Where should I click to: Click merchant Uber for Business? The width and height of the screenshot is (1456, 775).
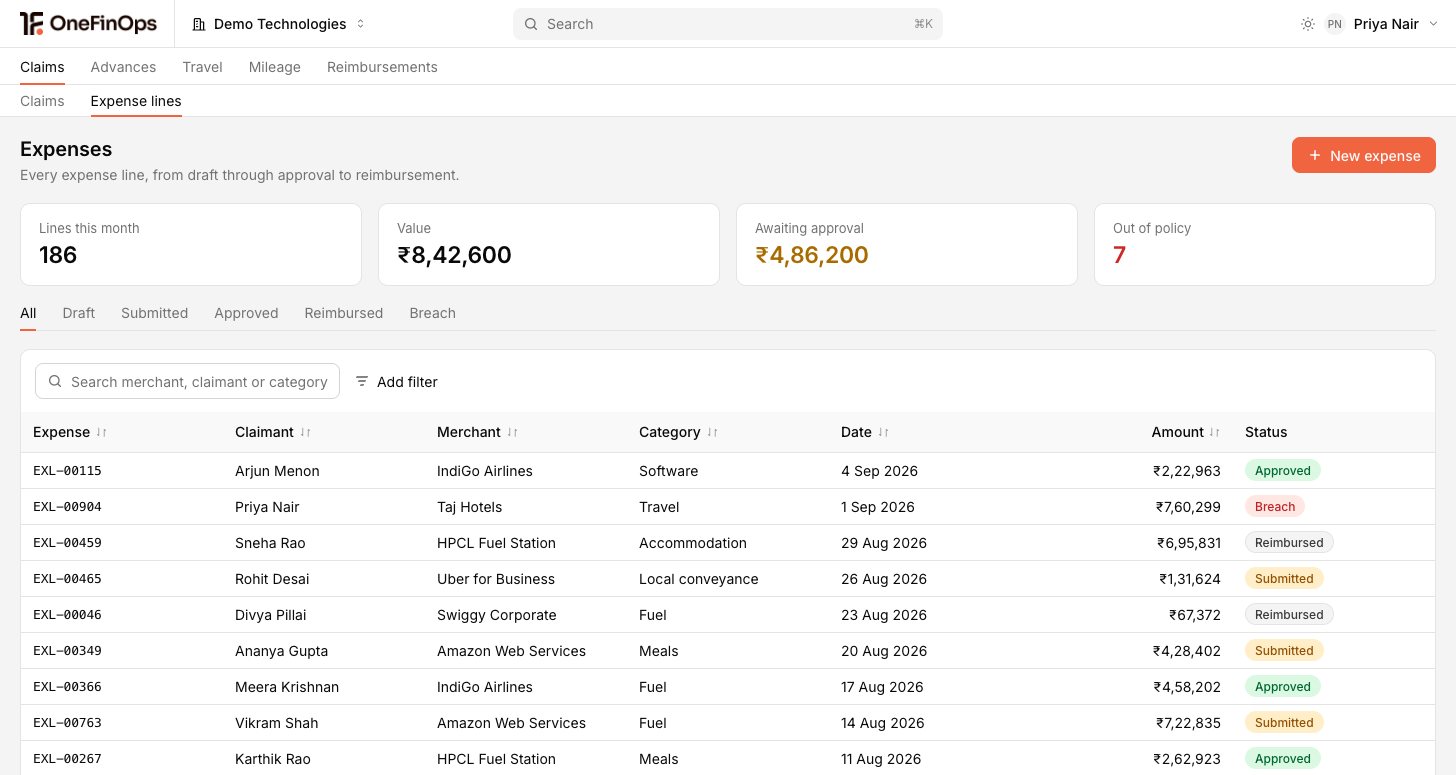pyautogui.click(x=496, y=579)
